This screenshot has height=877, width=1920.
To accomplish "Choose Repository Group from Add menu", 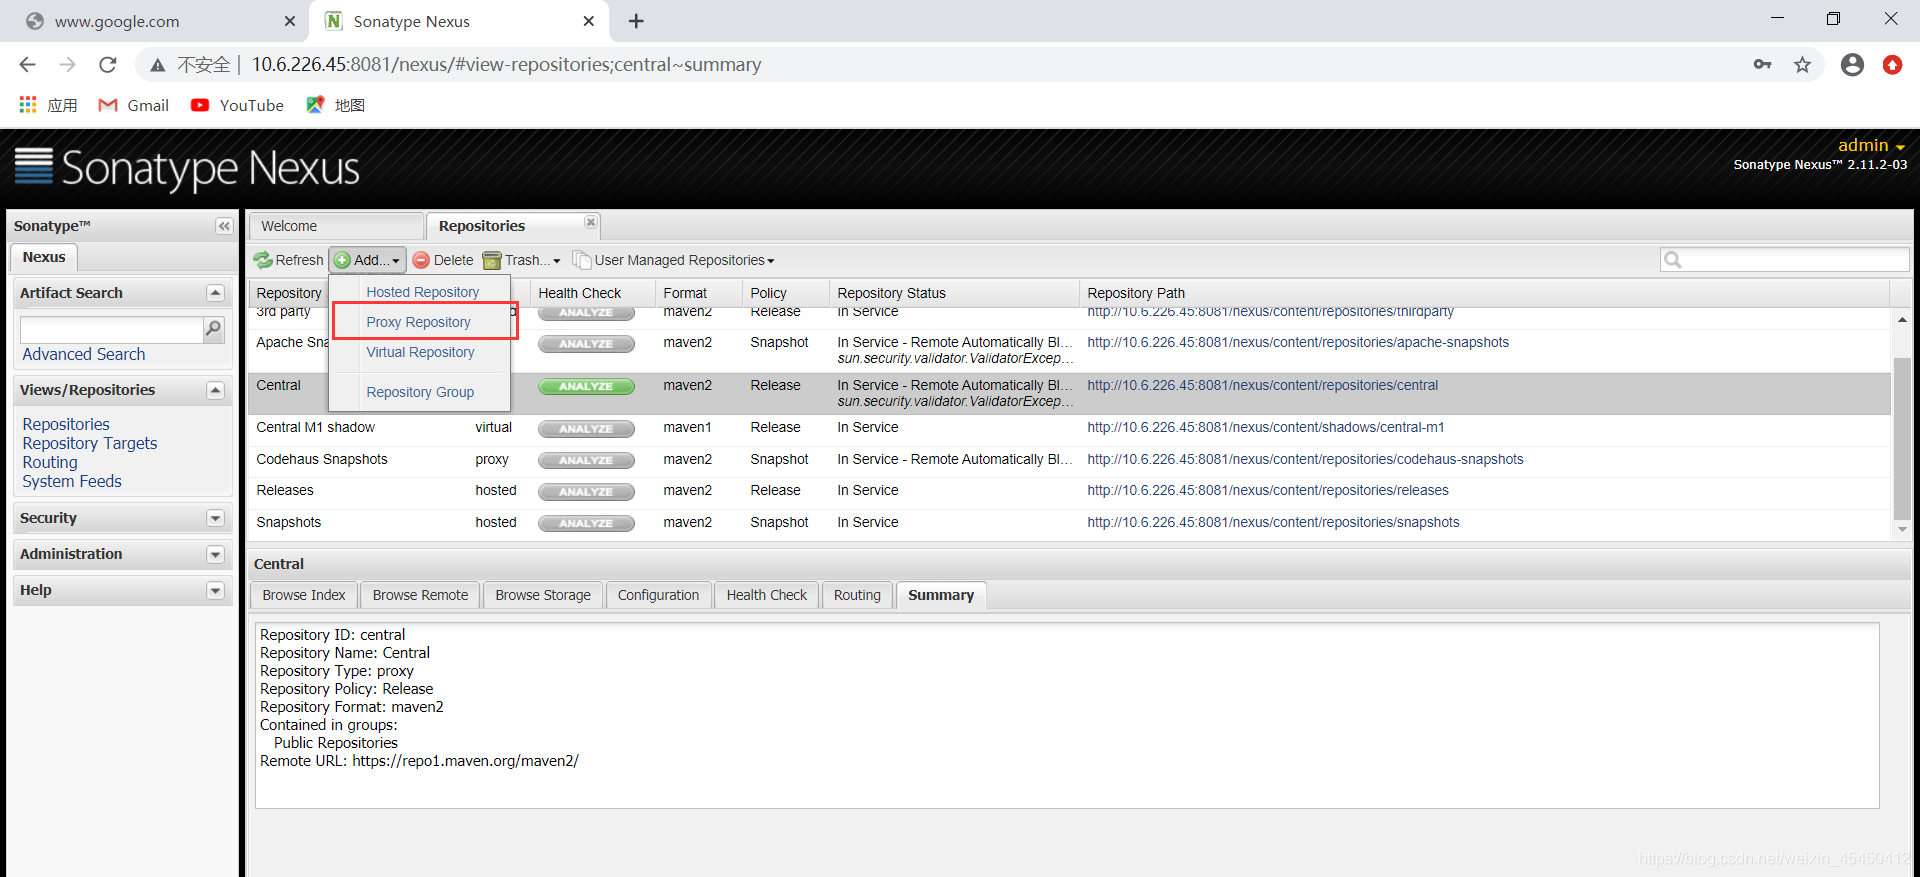I will pyautogui.click(x=420, y=392).
